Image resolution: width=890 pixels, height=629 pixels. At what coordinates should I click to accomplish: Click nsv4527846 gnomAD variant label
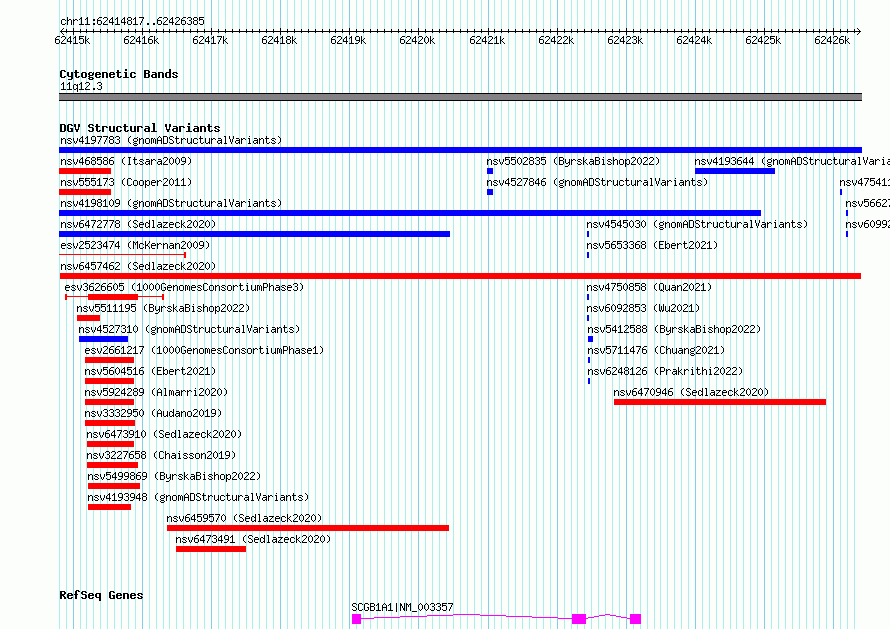(x=597, y=182)
